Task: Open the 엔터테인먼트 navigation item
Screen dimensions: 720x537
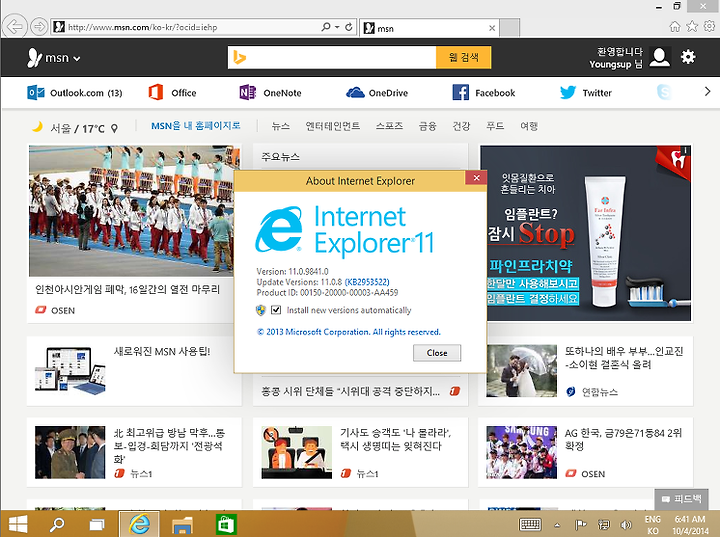Action: click(x=332, y=126)
